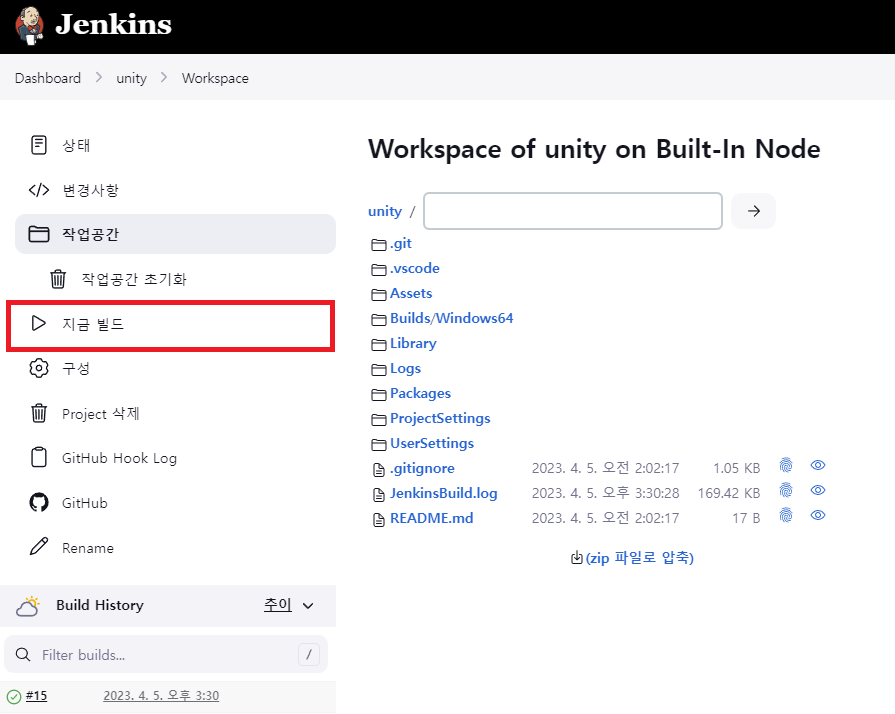Click the trash icon beside Project 삭제
Viewport: 895px width, 714px height.
click(39, 413)
